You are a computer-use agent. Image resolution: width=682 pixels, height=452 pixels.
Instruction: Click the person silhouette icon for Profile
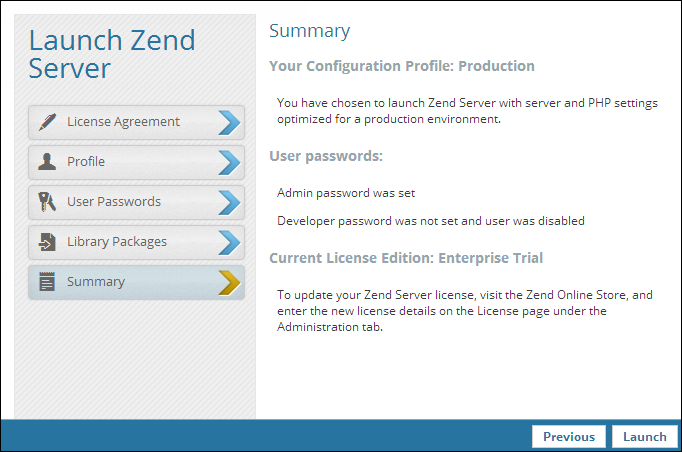click(x=47, y=161)
